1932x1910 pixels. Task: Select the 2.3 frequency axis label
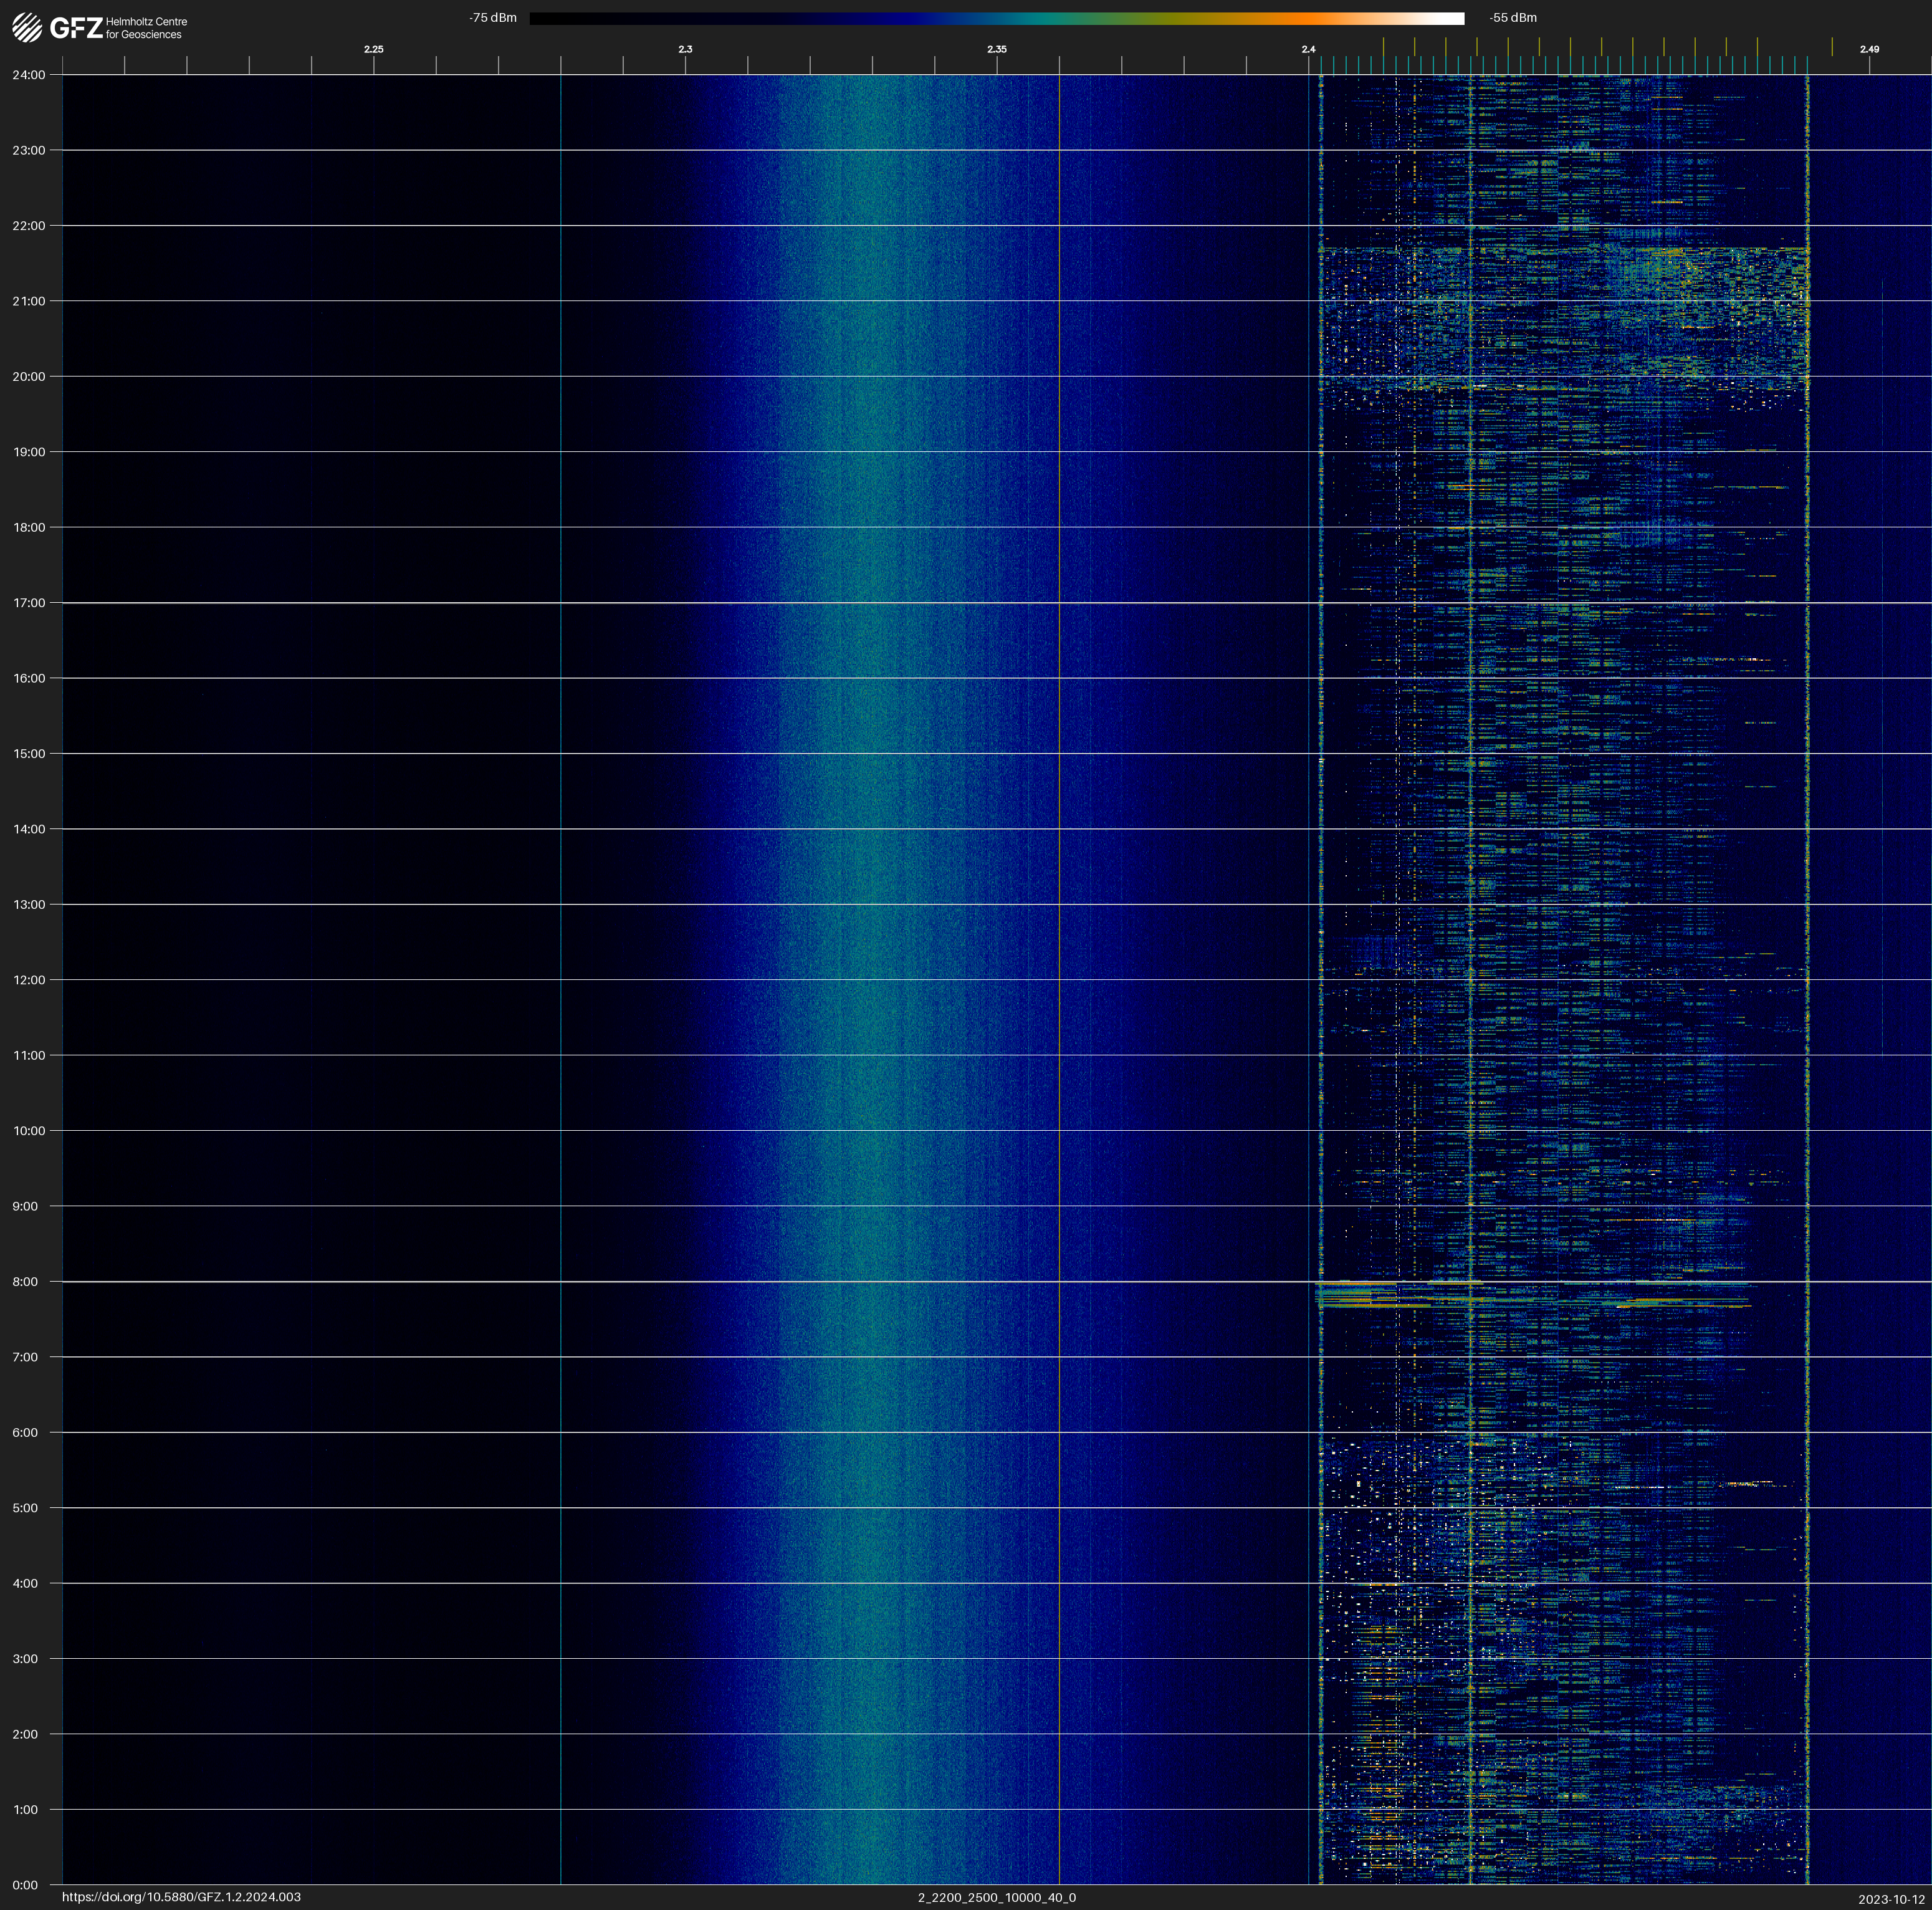[x=685, y=49]
